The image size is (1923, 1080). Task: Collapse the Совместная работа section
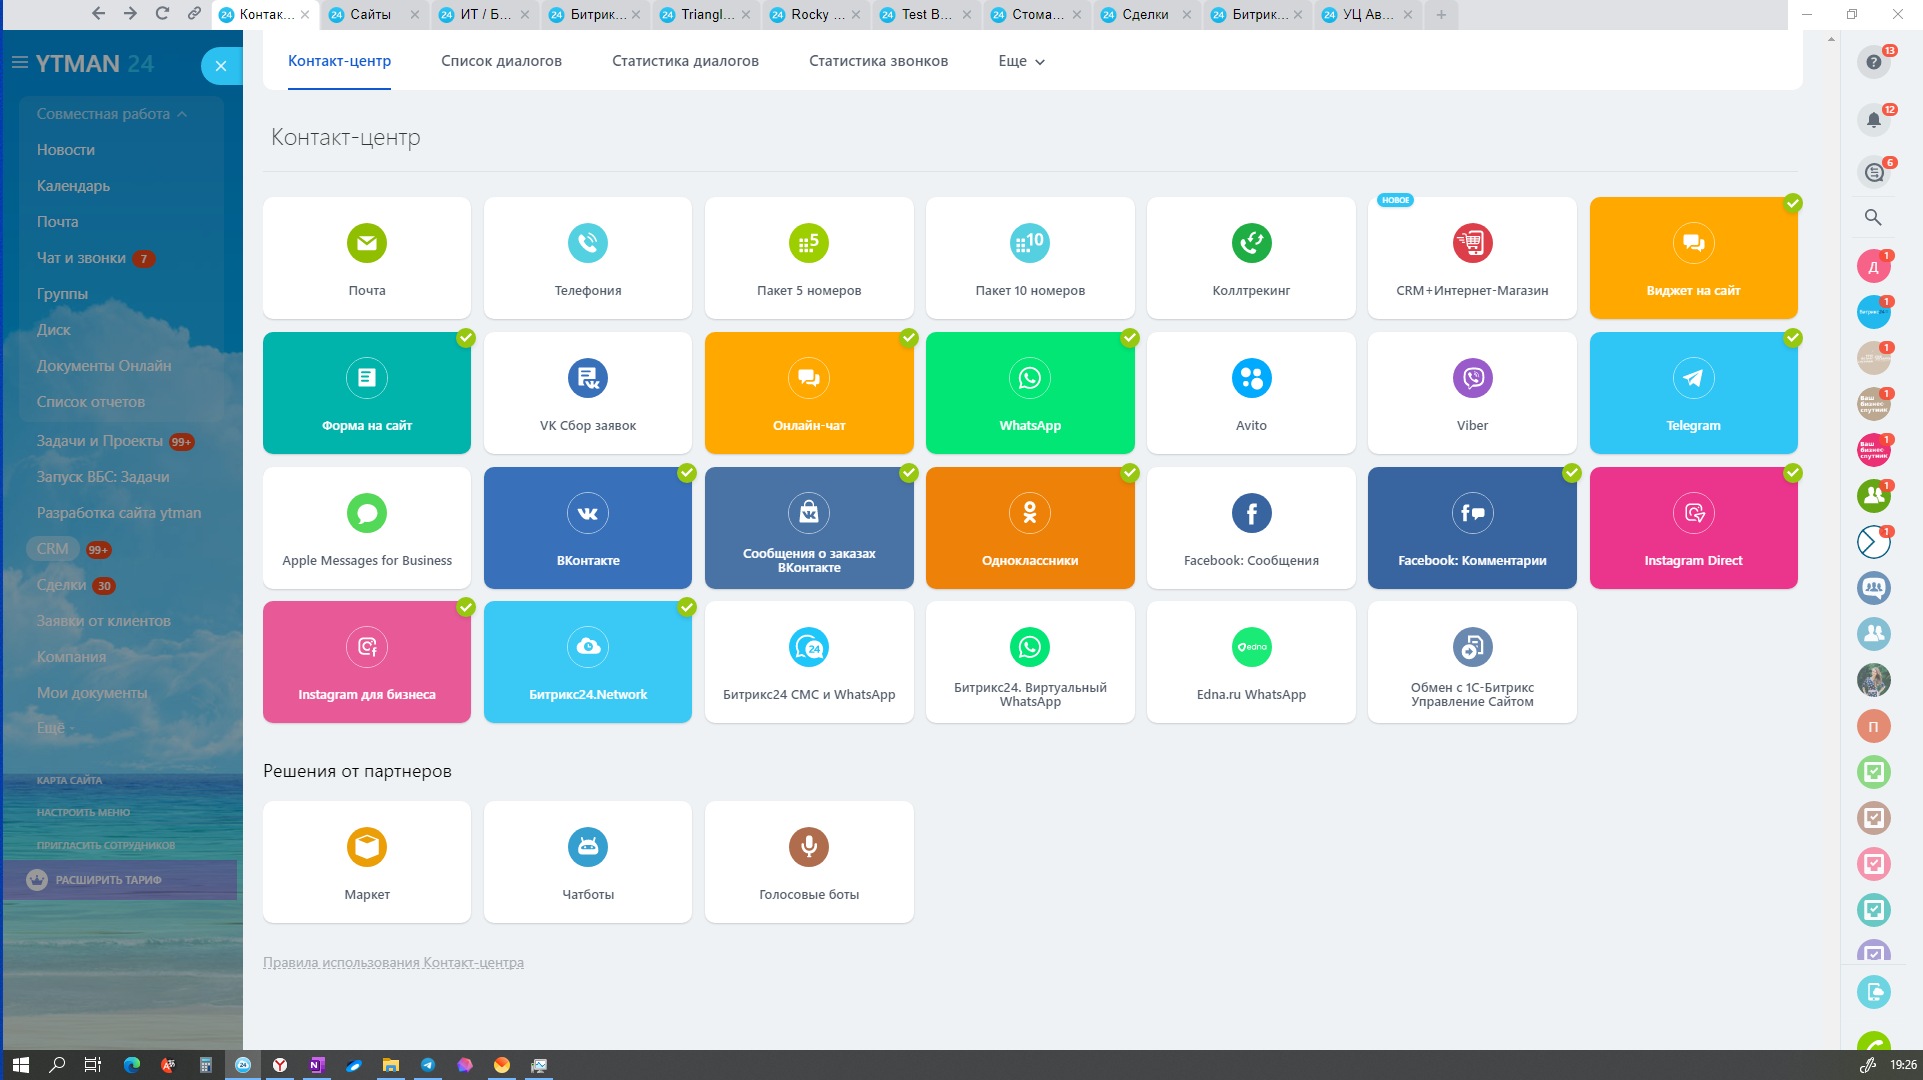pos(112,114)
